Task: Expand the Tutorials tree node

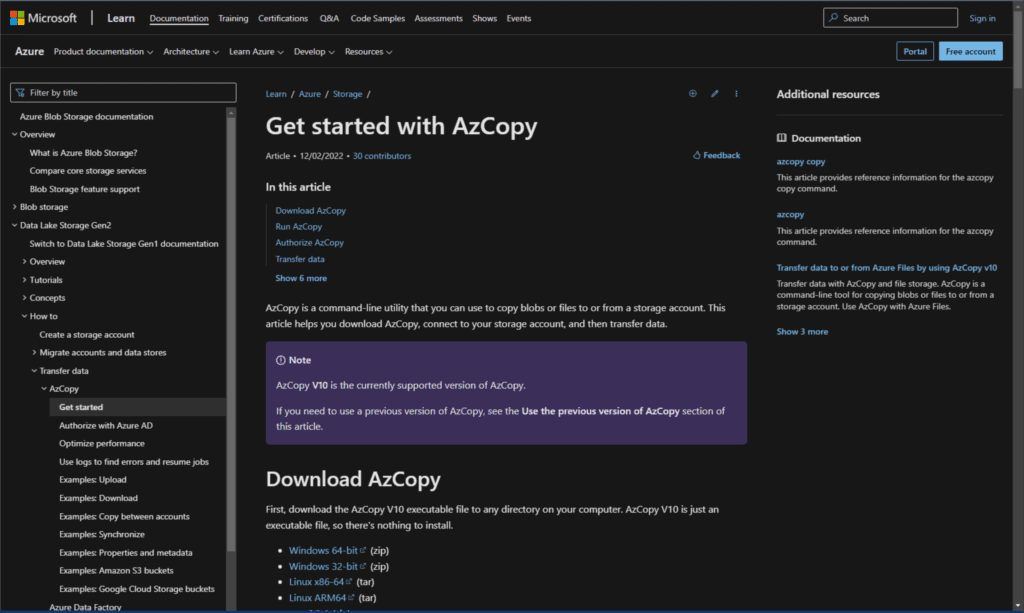Action: click(x=24, y=279)
